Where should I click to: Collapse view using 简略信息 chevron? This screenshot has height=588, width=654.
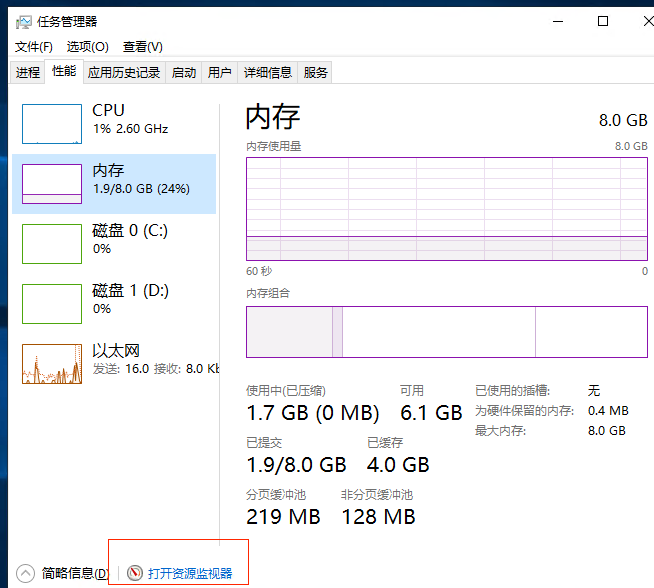coord(26,573)
